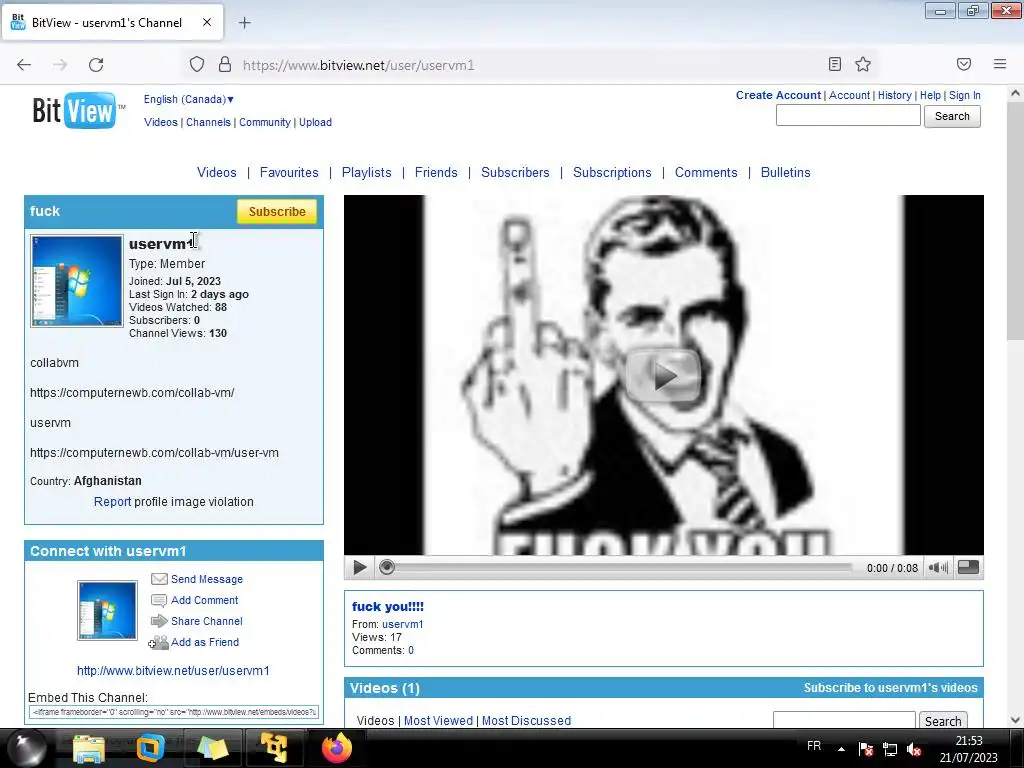
Task: Click the channel URL link bitview.net/user/uservm1
Action: pyautogui.click(x=173, y=671)
